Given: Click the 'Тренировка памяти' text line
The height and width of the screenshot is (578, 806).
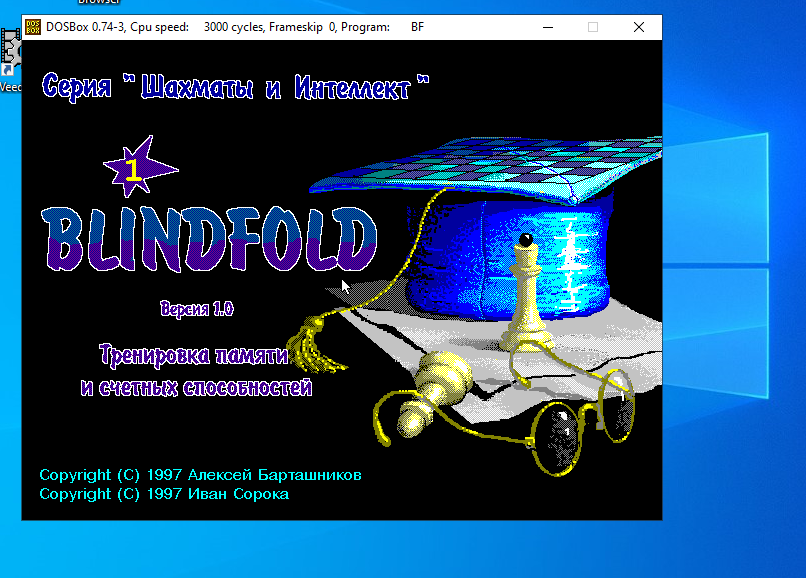Looking at the screenshot, I should (x=195, y=354).
